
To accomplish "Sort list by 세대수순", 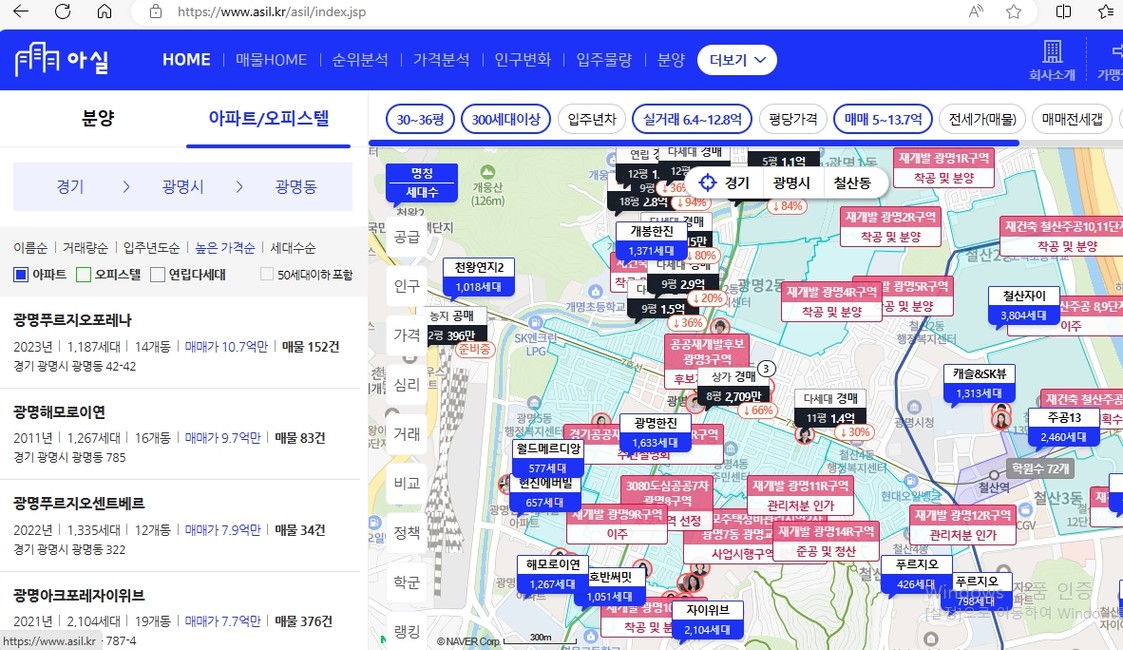I will point(293,248).
